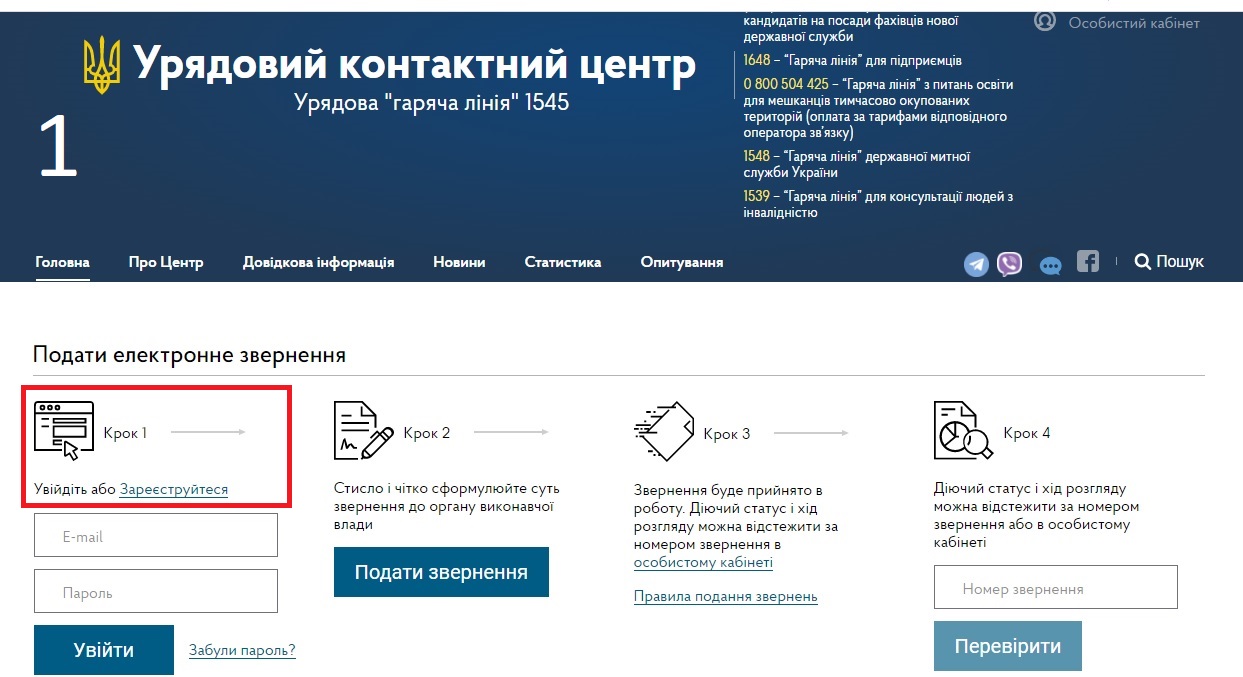Image resolution: width=1243 pixels, height=677 pixels.
Task: Click the Крок 2 document pen icon
Action: click(363, 431)
